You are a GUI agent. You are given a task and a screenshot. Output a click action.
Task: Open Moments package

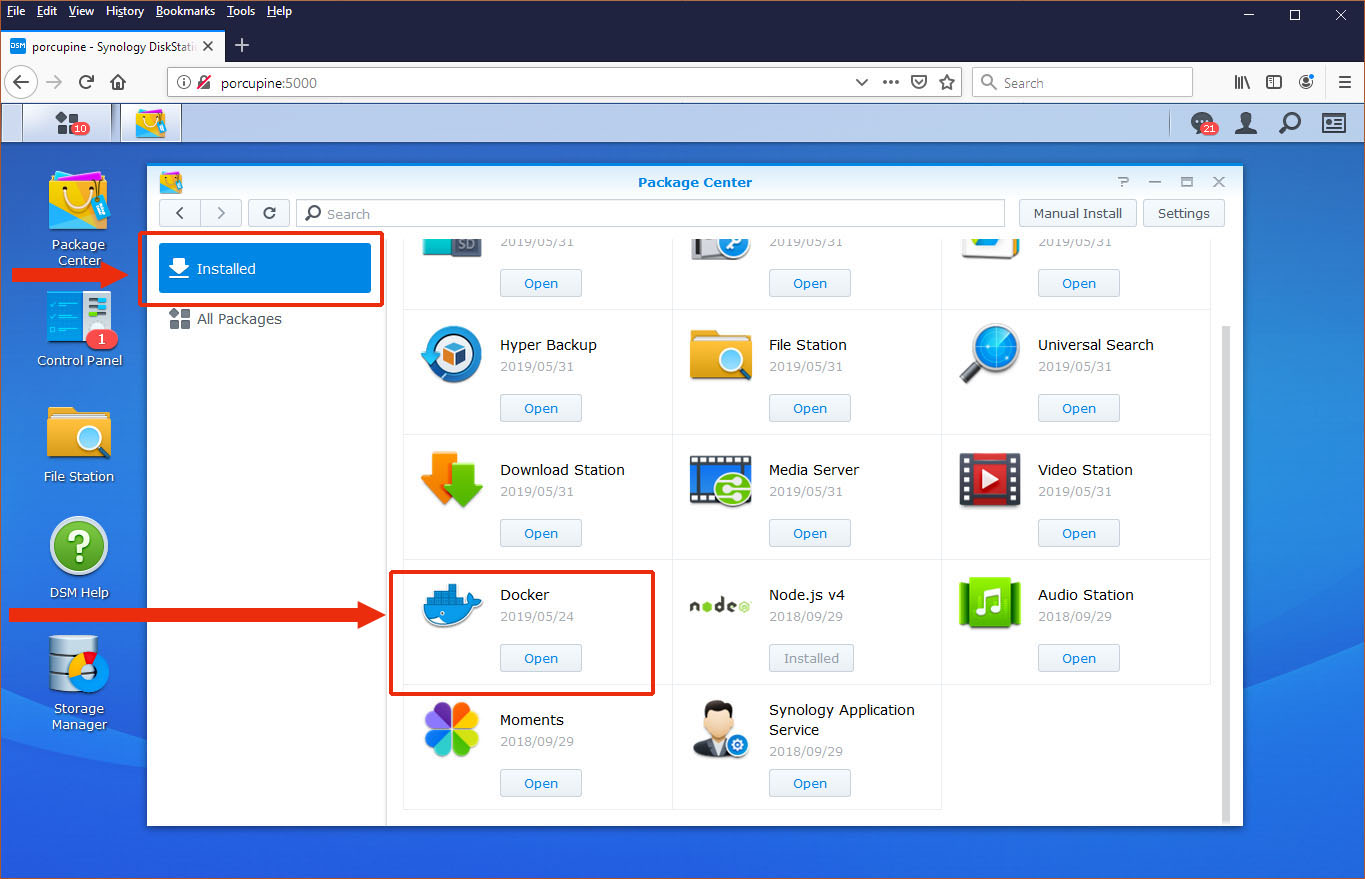click(x=541, y=783)
